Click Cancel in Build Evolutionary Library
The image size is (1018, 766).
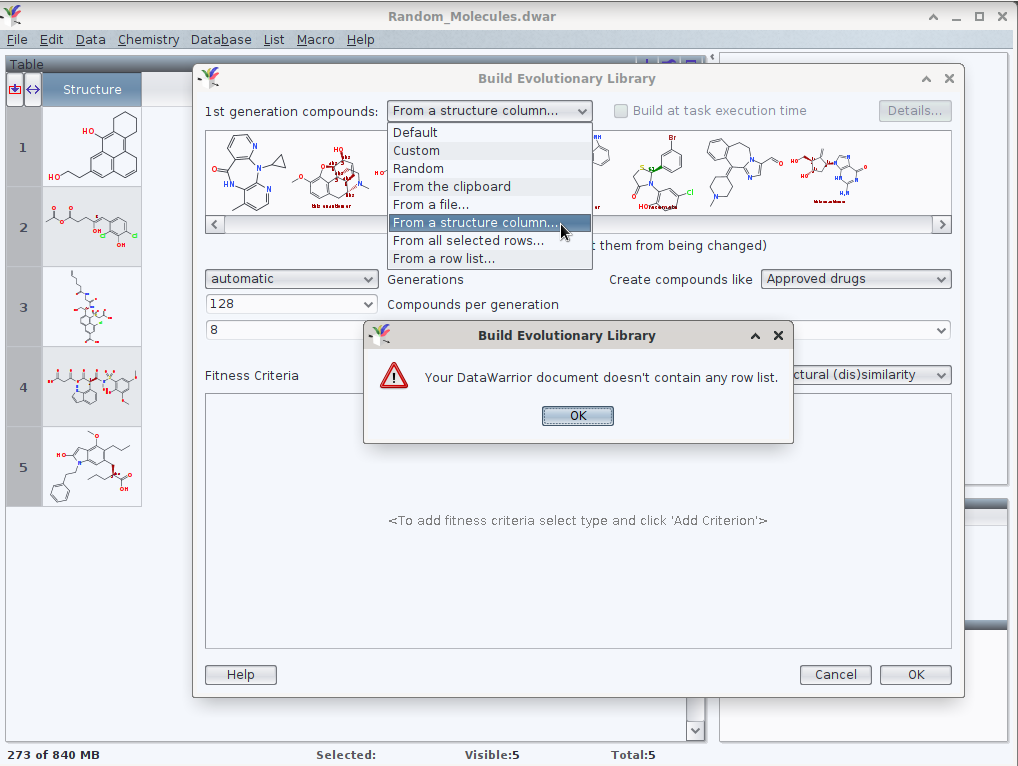point(835,675)
